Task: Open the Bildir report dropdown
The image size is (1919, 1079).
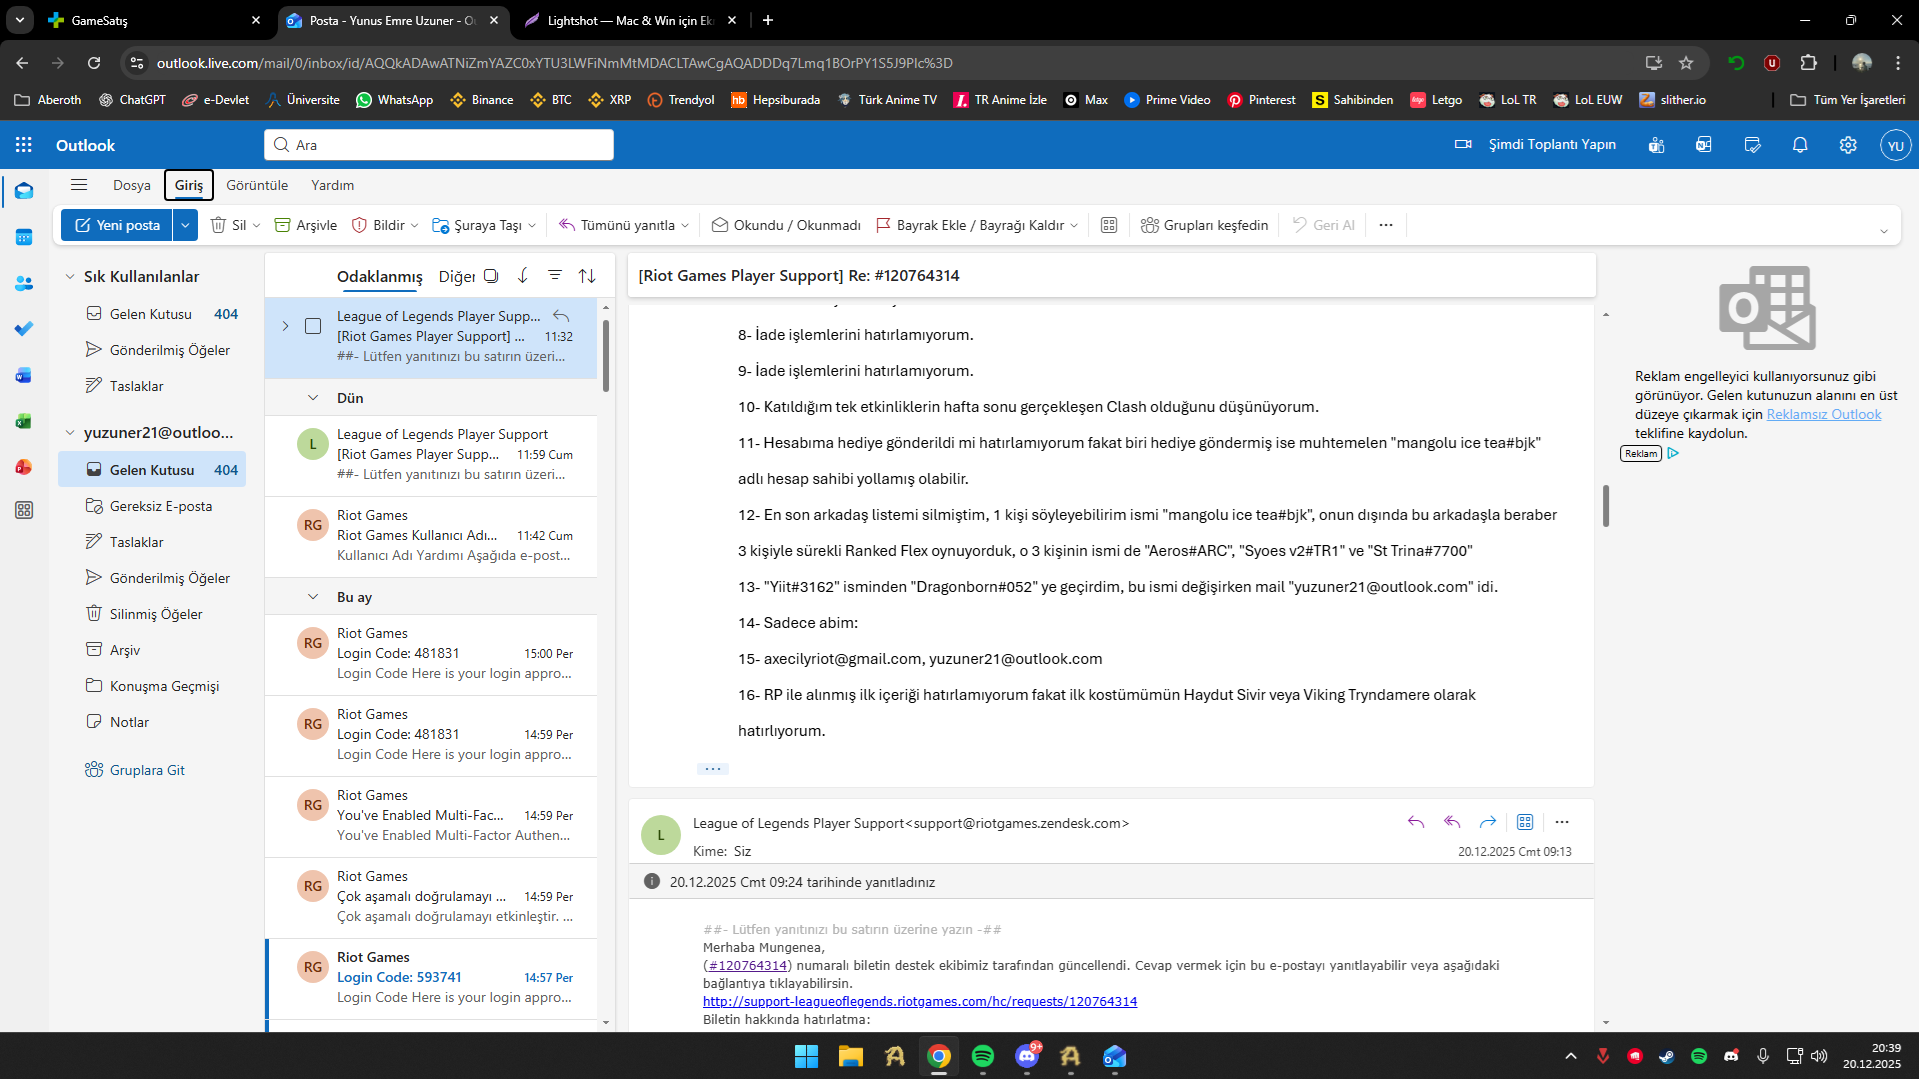Action: point(414,226)
